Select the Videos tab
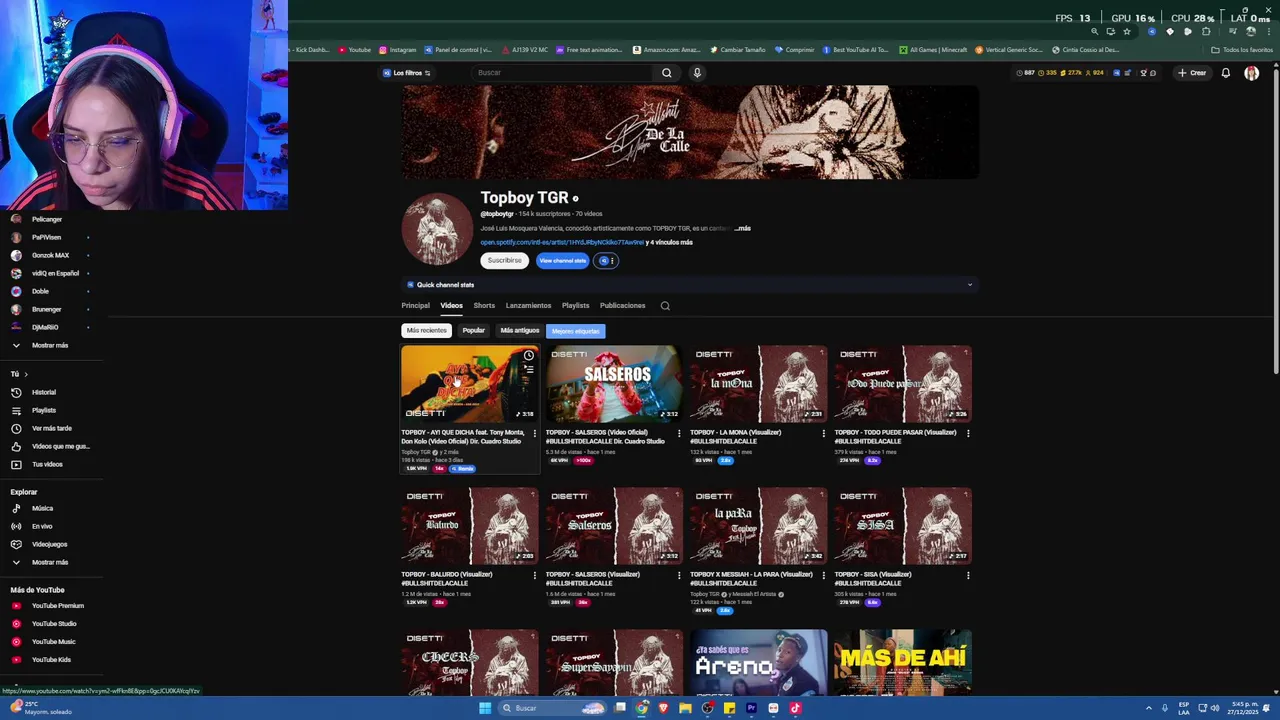1280x720 pixels. pos(451,306)
